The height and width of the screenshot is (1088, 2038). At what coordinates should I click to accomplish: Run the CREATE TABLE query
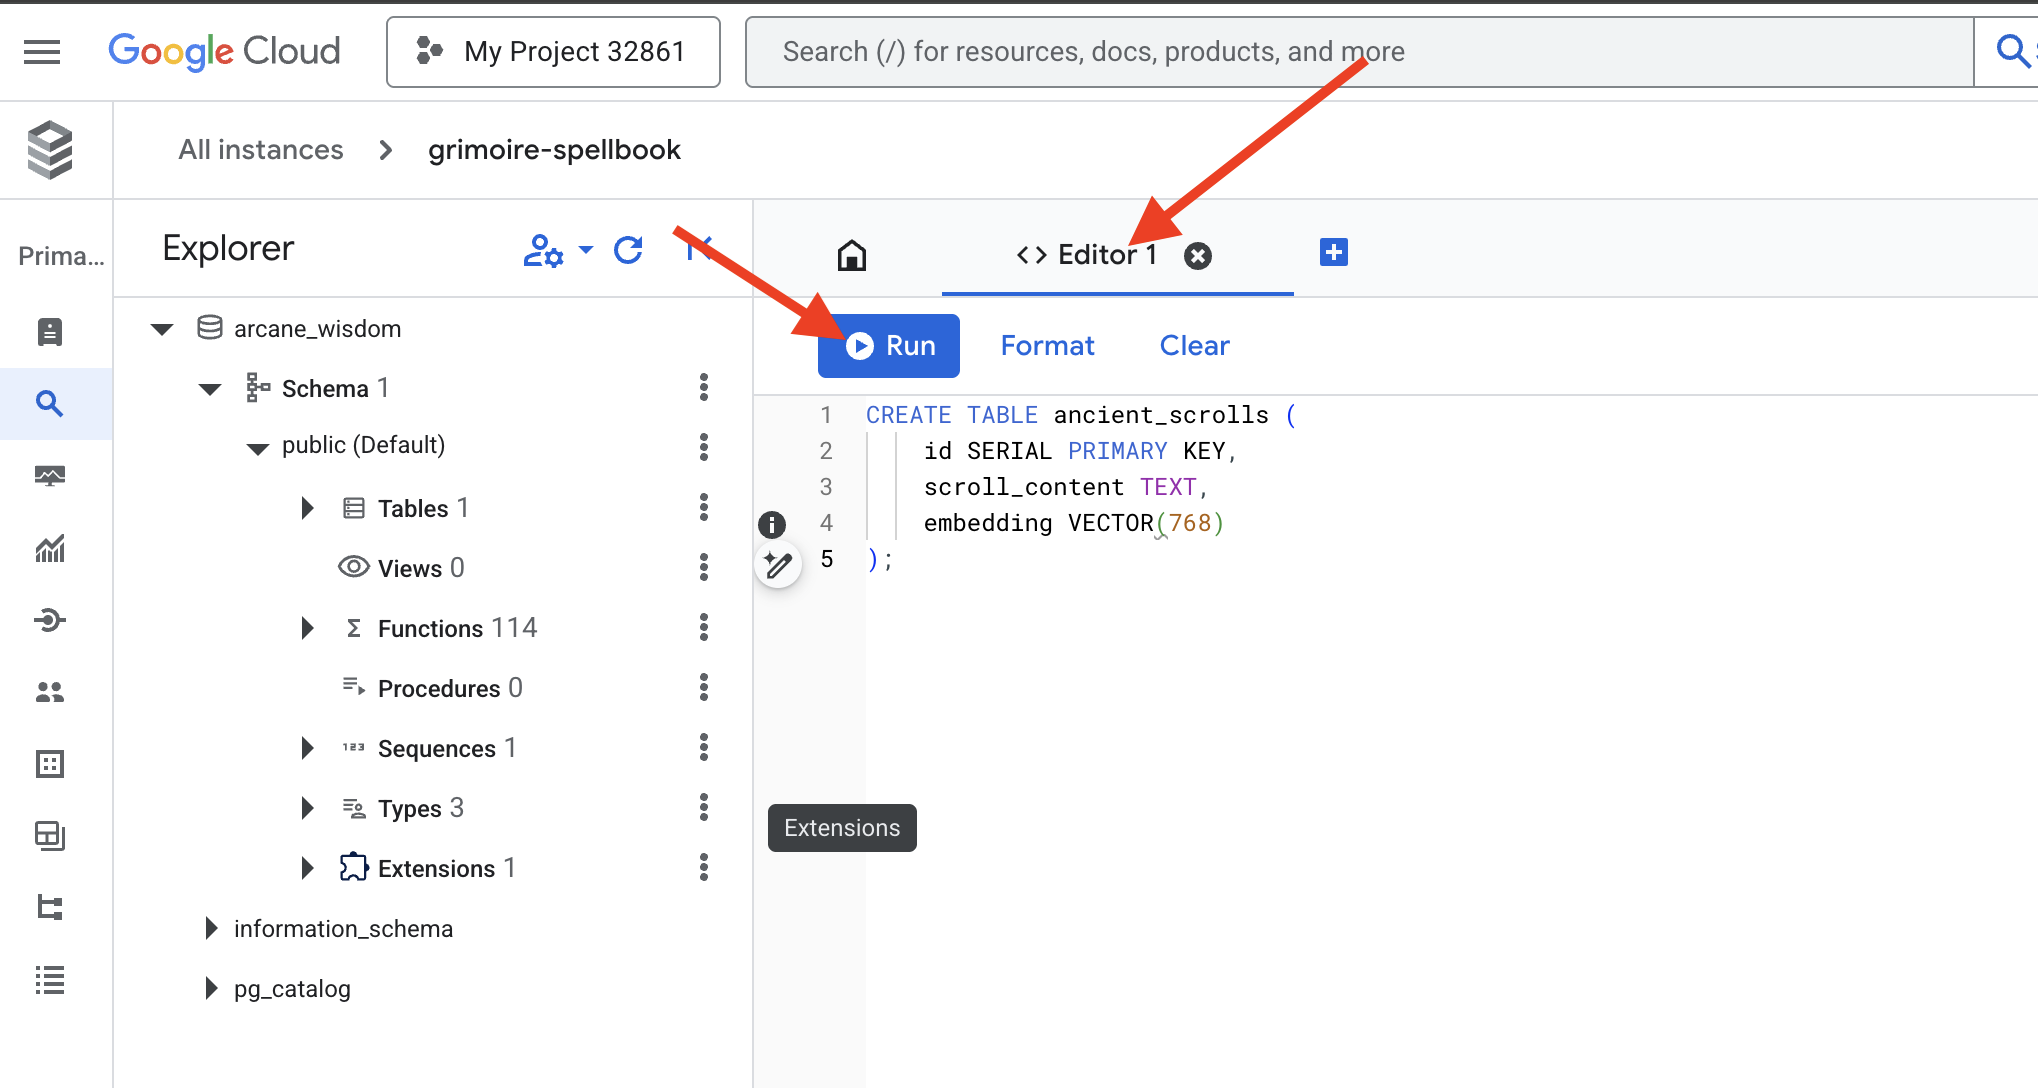[888, 345]
